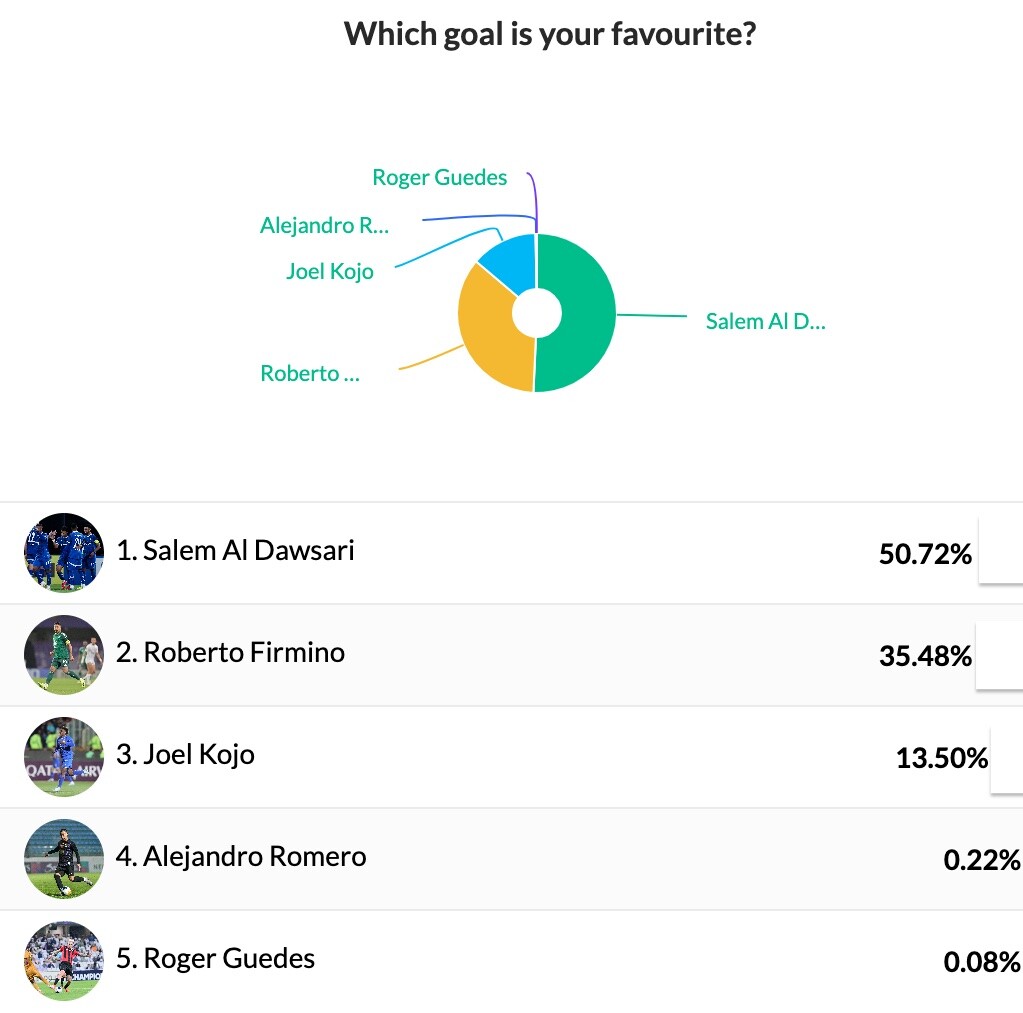
Task: Click Alejandro Romero's circular photo thumbnail
Action: [x=64, y=858]
